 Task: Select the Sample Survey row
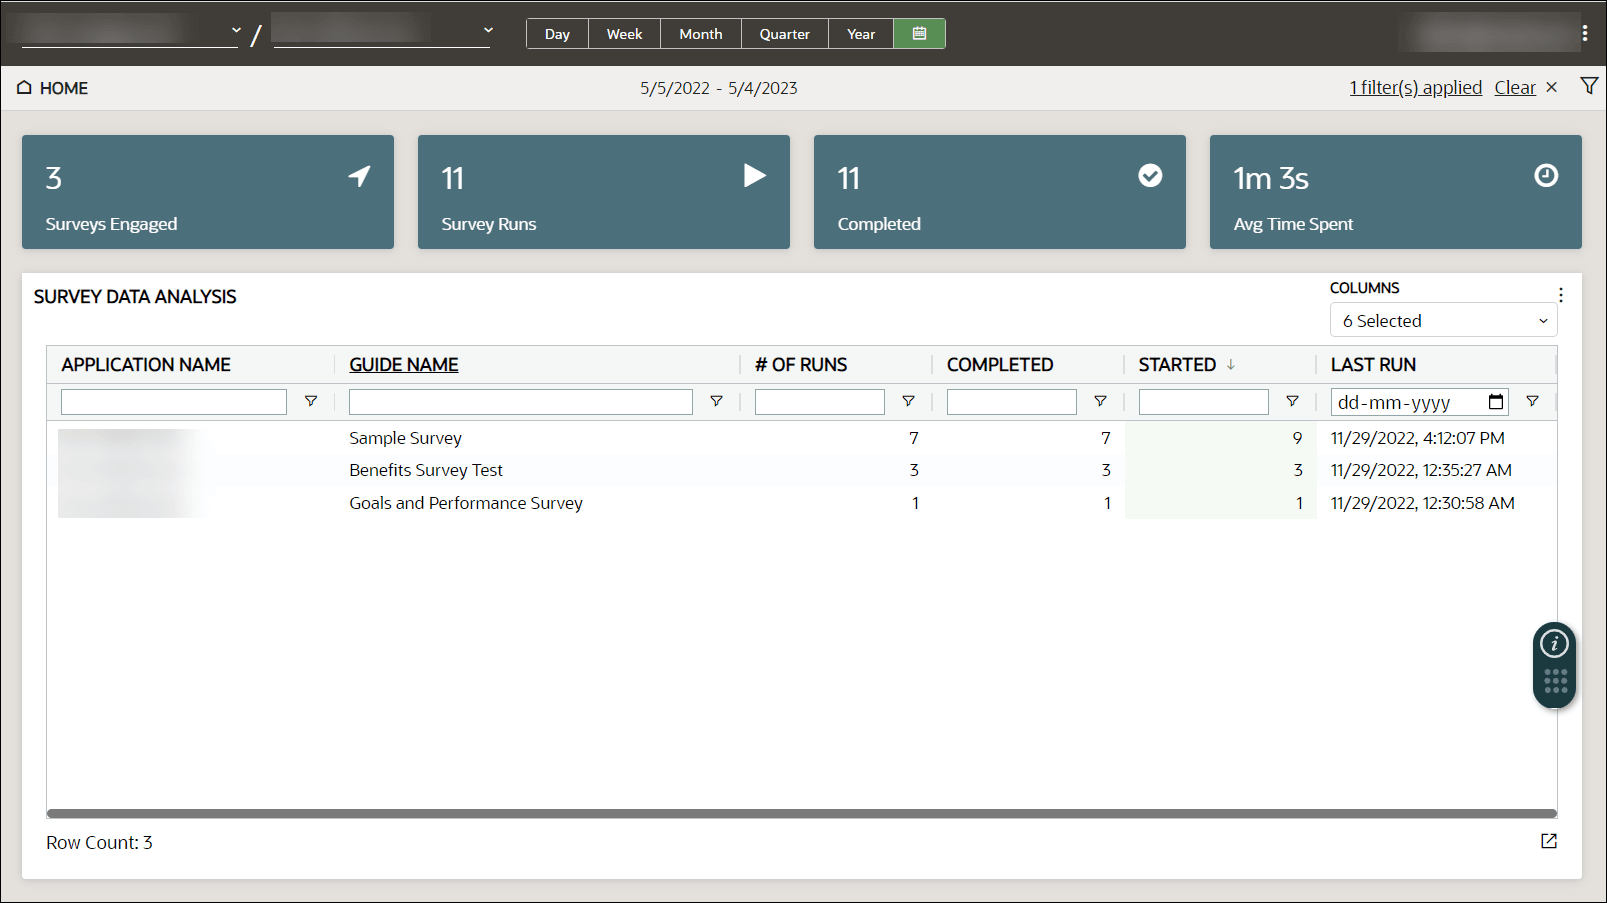click(x=802, y=438)
